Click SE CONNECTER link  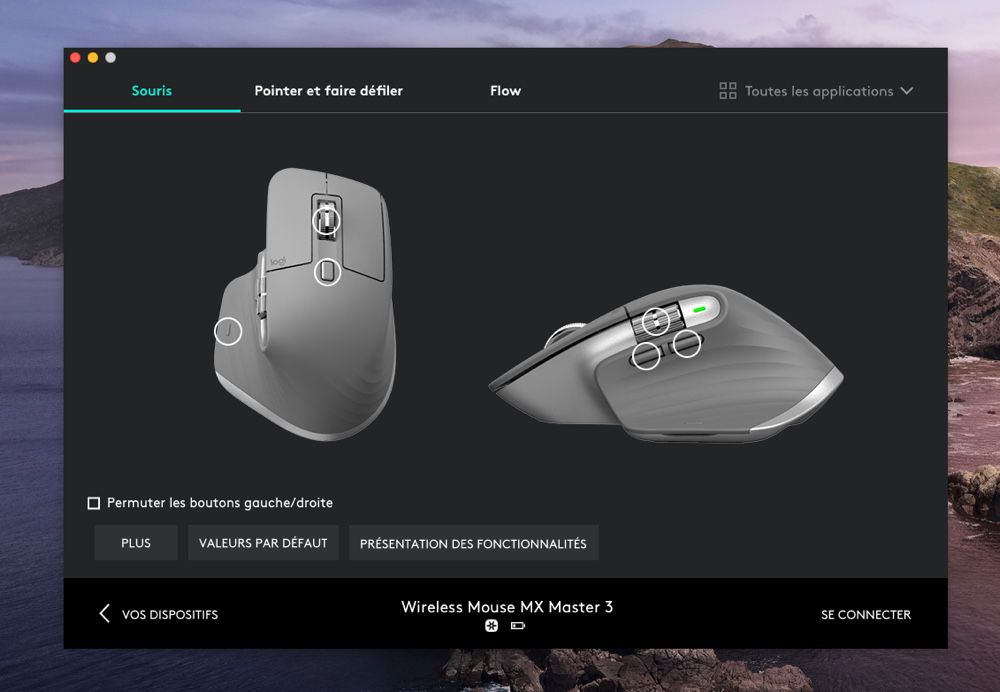[865, 614]
